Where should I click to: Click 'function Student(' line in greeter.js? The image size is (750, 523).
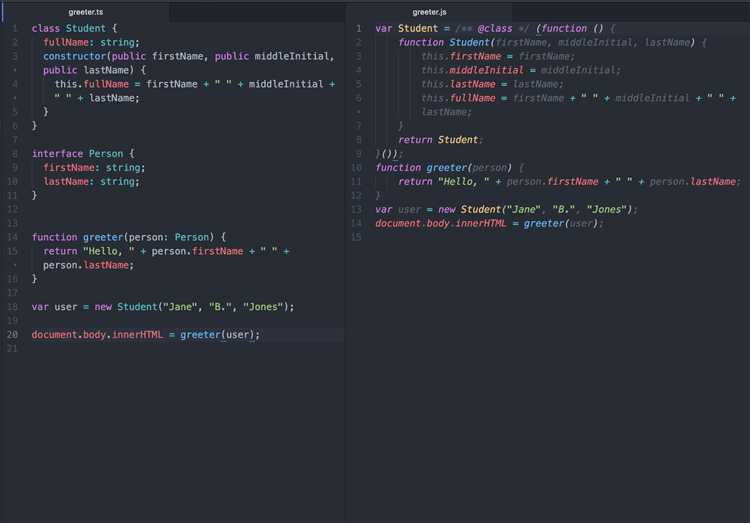[x=552, y=42]
